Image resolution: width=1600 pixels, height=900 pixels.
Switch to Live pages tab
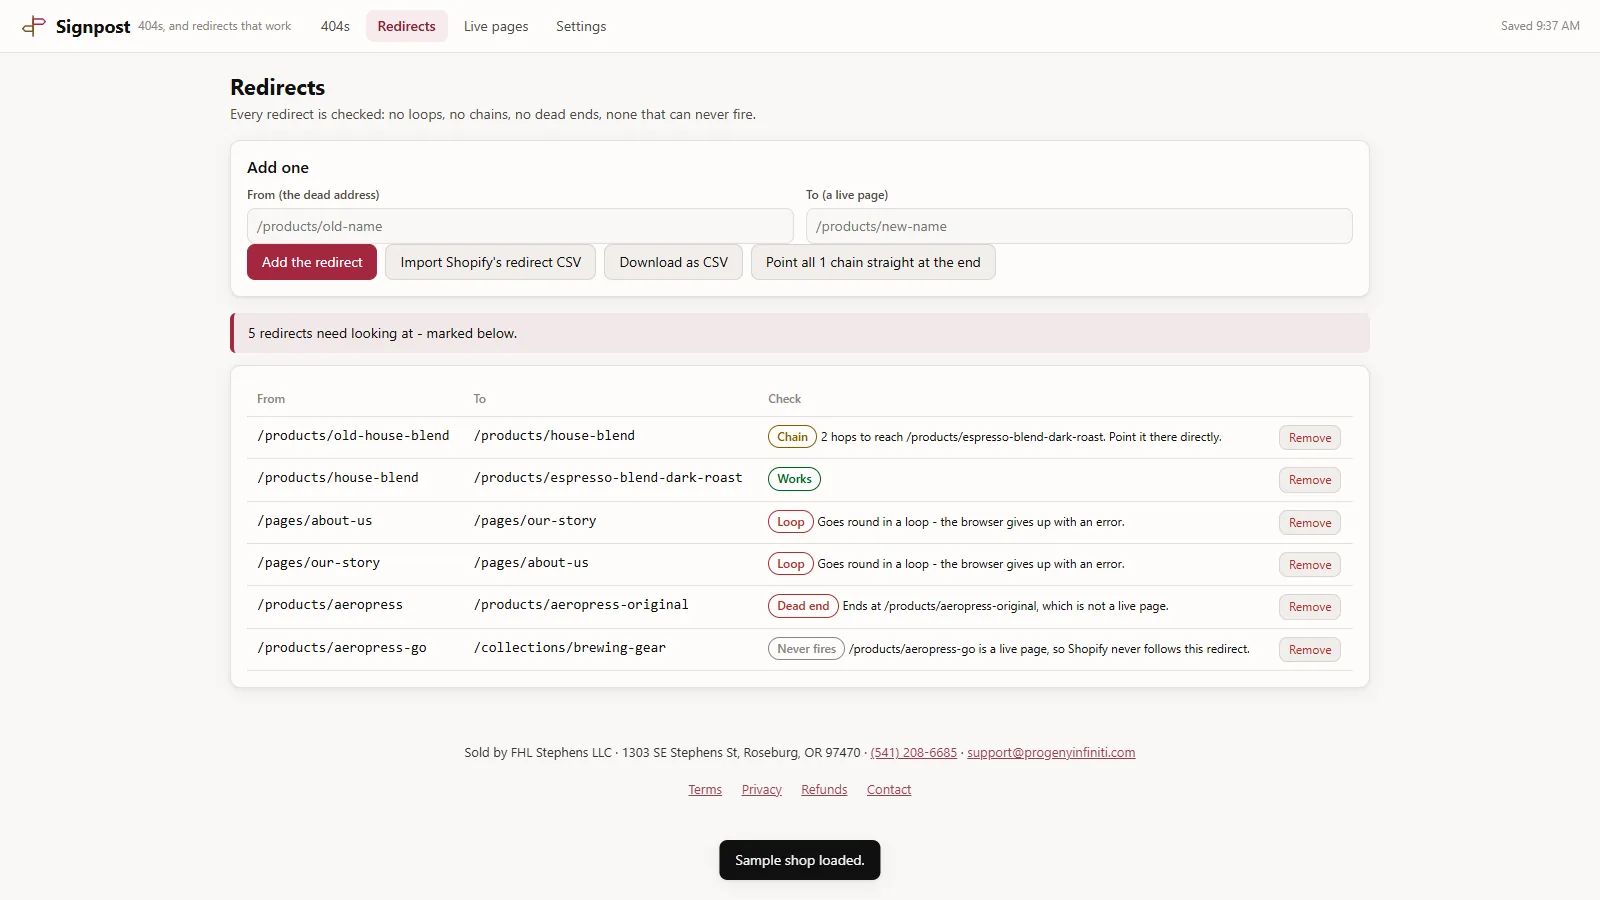tap(496, 26)
